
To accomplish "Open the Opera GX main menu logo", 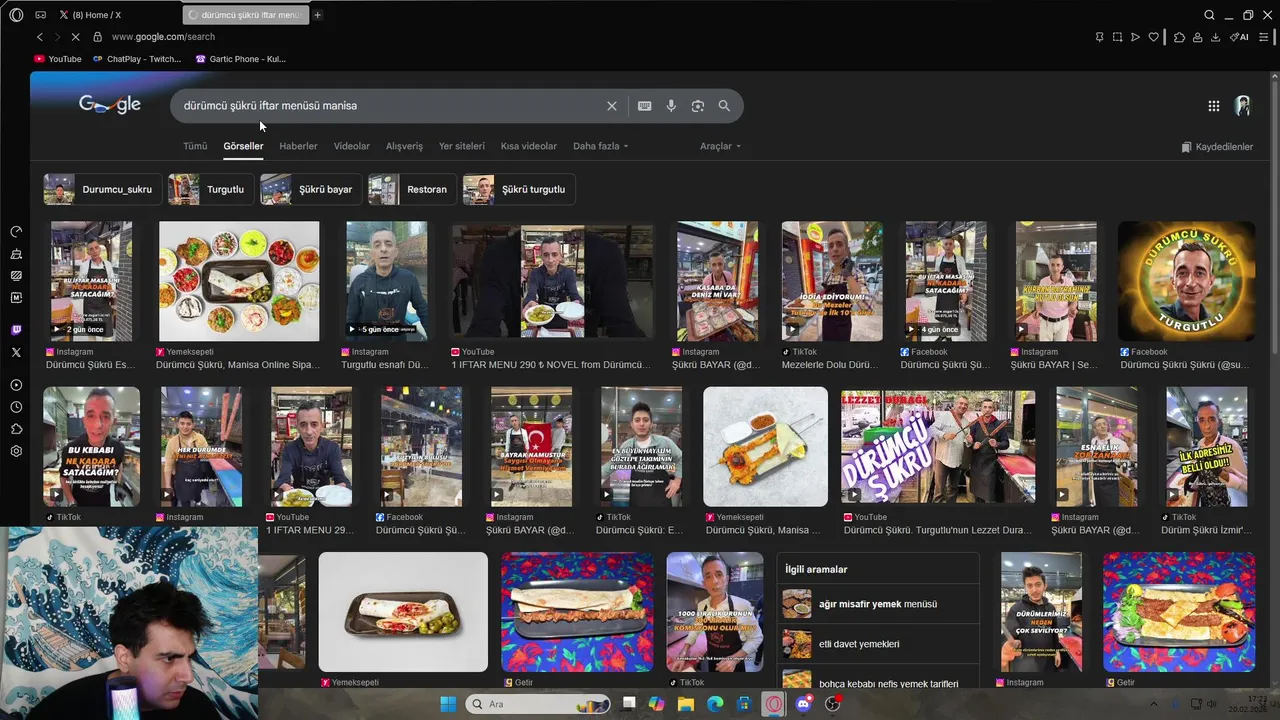I will 16,15.
